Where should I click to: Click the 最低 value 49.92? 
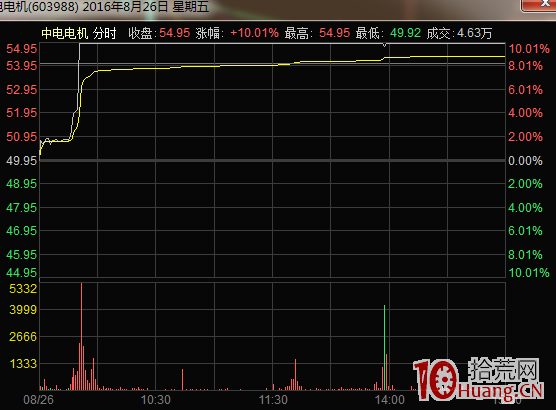tap(405, 33)
